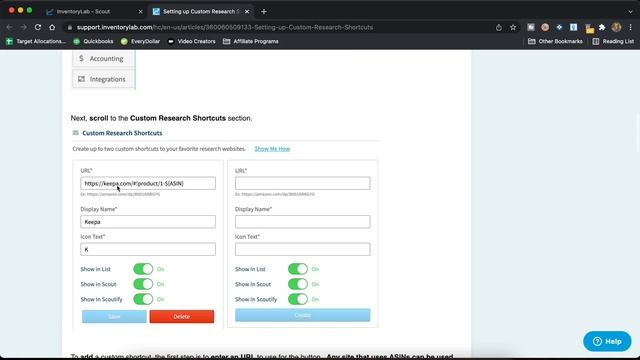Bookmark this page with the star icon
Image resolution: width=640 pixels, height=360 pixels.
coord(513,27)
